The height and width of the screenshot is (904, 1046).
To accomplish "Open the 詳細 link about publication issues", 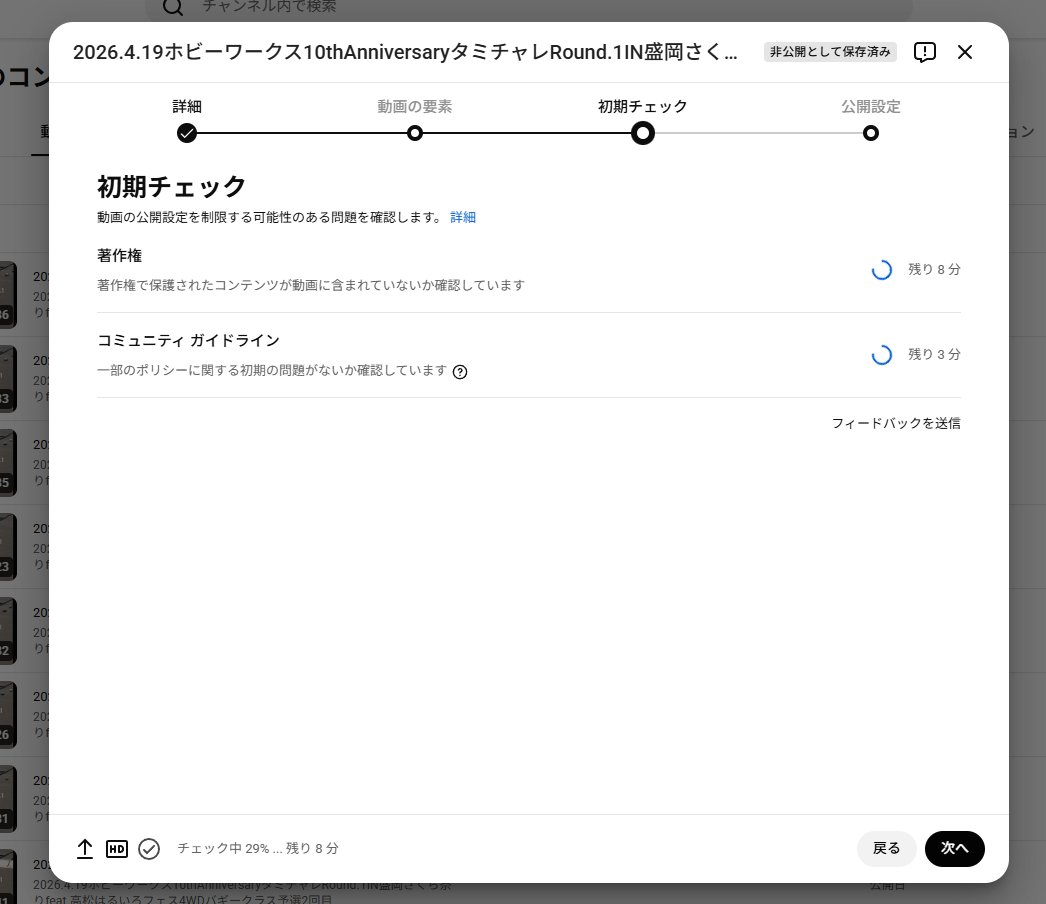I will pos(463,217).
